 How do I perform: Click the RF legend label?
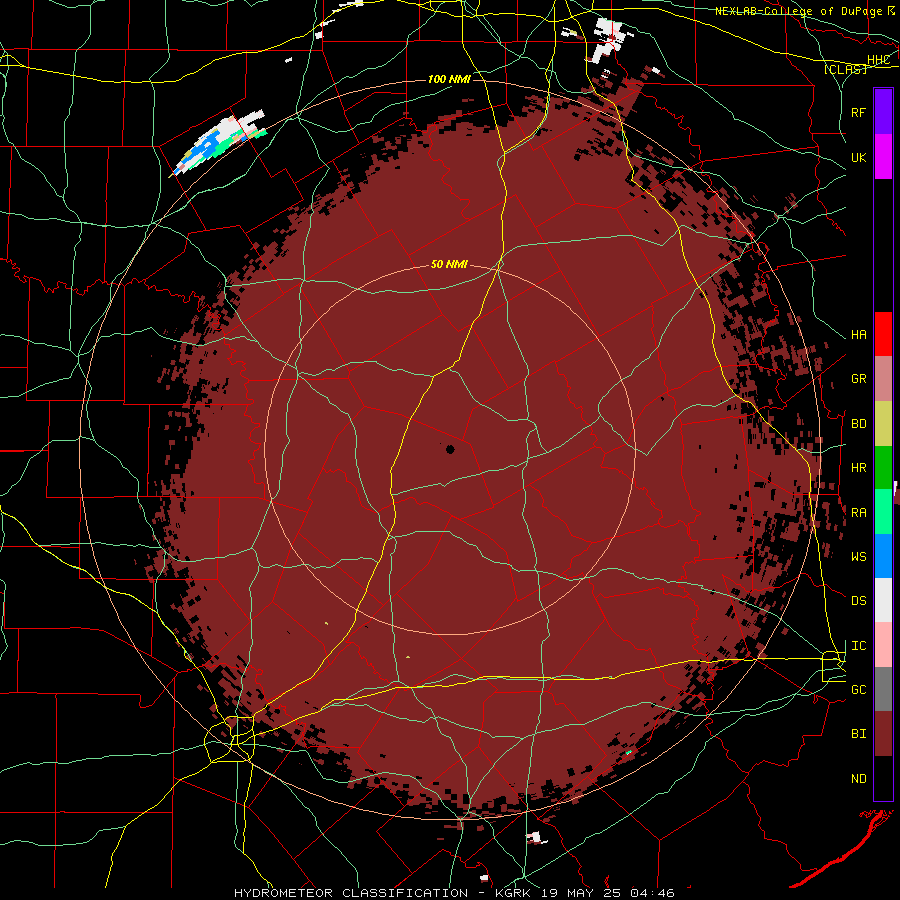(x=858, y=112)
